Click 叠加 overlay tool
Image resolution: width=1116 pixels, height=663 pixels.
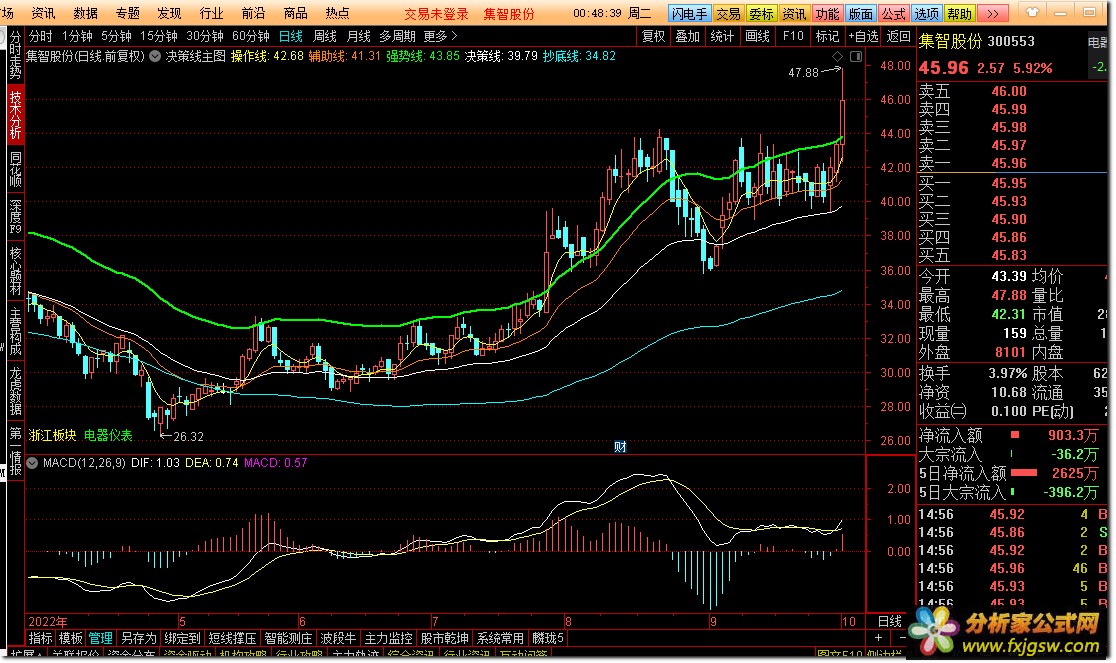tap(688, 36)
